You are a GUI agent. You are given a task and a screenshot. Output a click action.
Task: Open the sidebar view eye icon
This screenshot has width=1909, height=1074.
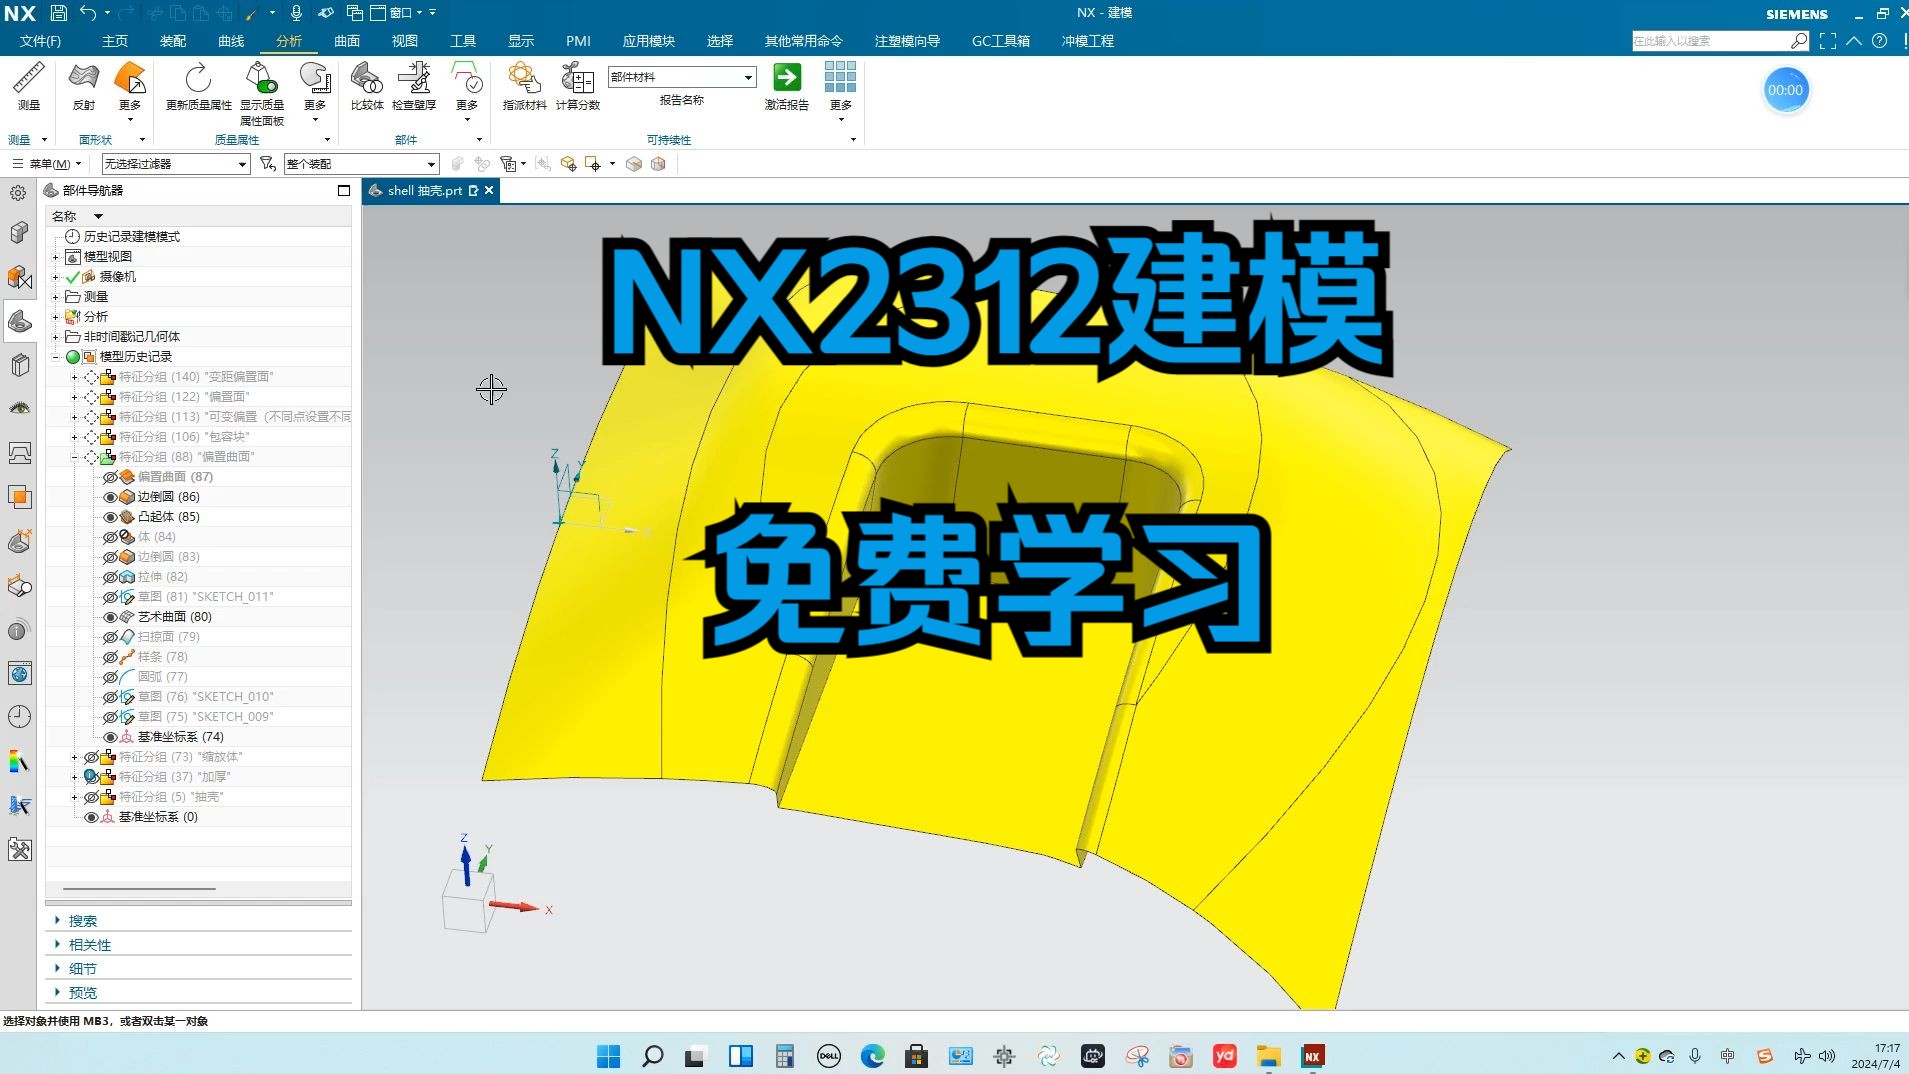[19, 408]
